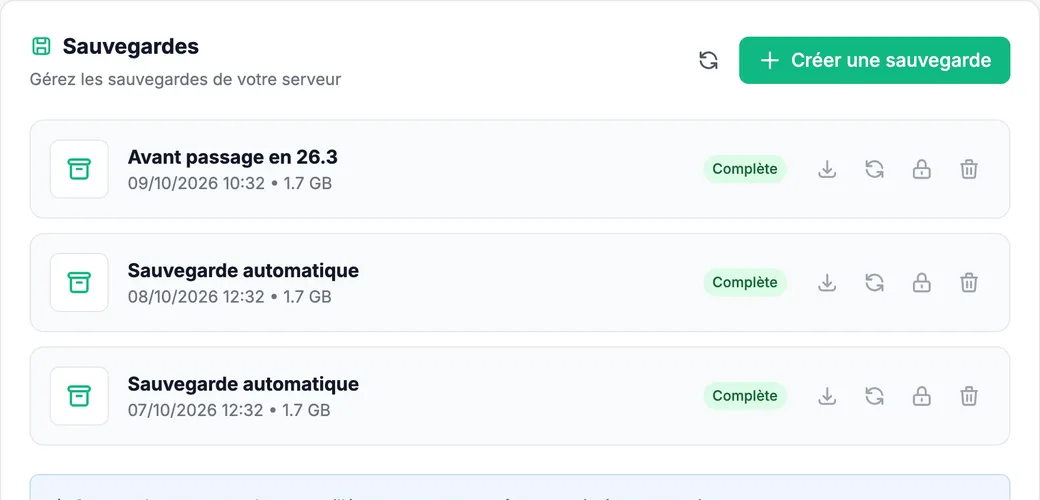Click the text 07/10/2026 12:32 • 1.7 GB
The width and height of the screenshot is (1040, 500).
(229, 410)
